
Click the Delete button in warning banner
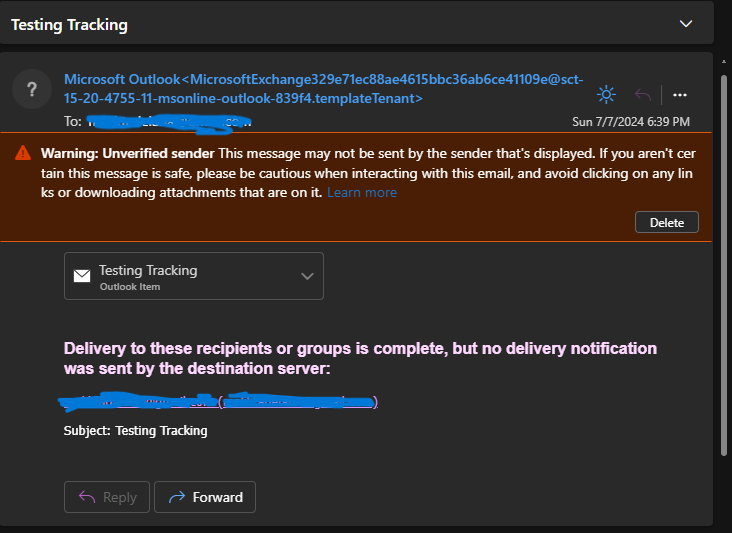point(667,222)
